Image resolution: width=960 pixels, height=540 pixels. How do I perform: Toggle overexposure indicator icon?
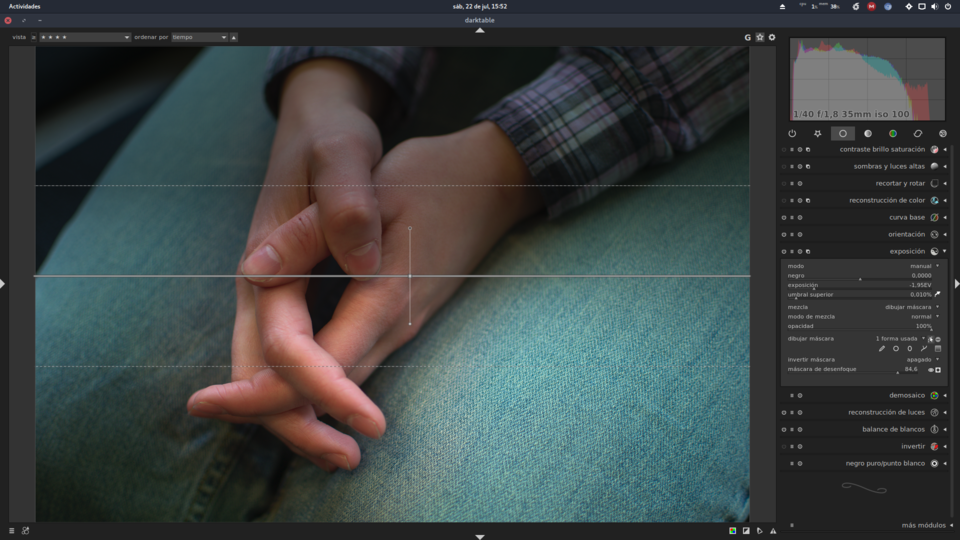coord(746,531)
